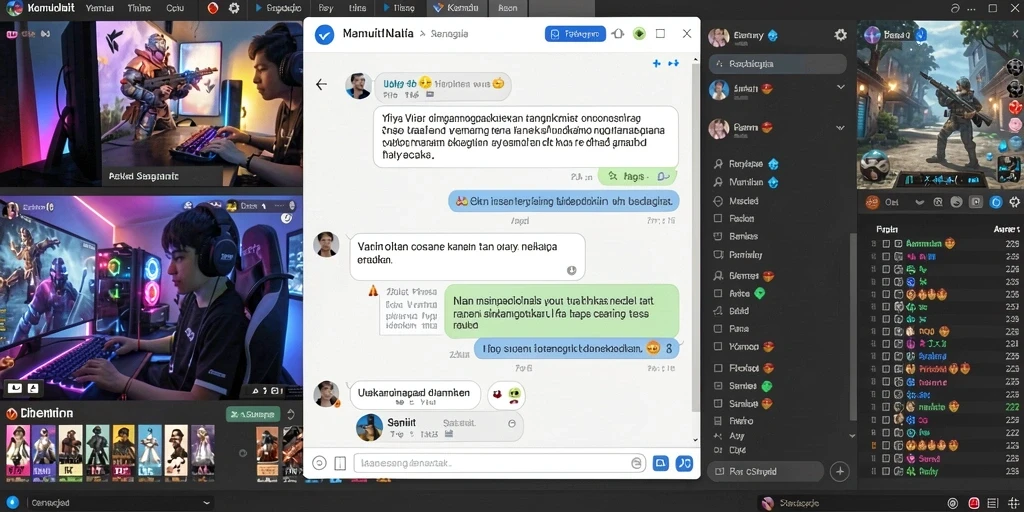Click the blue button in chat header

(575, 34)
